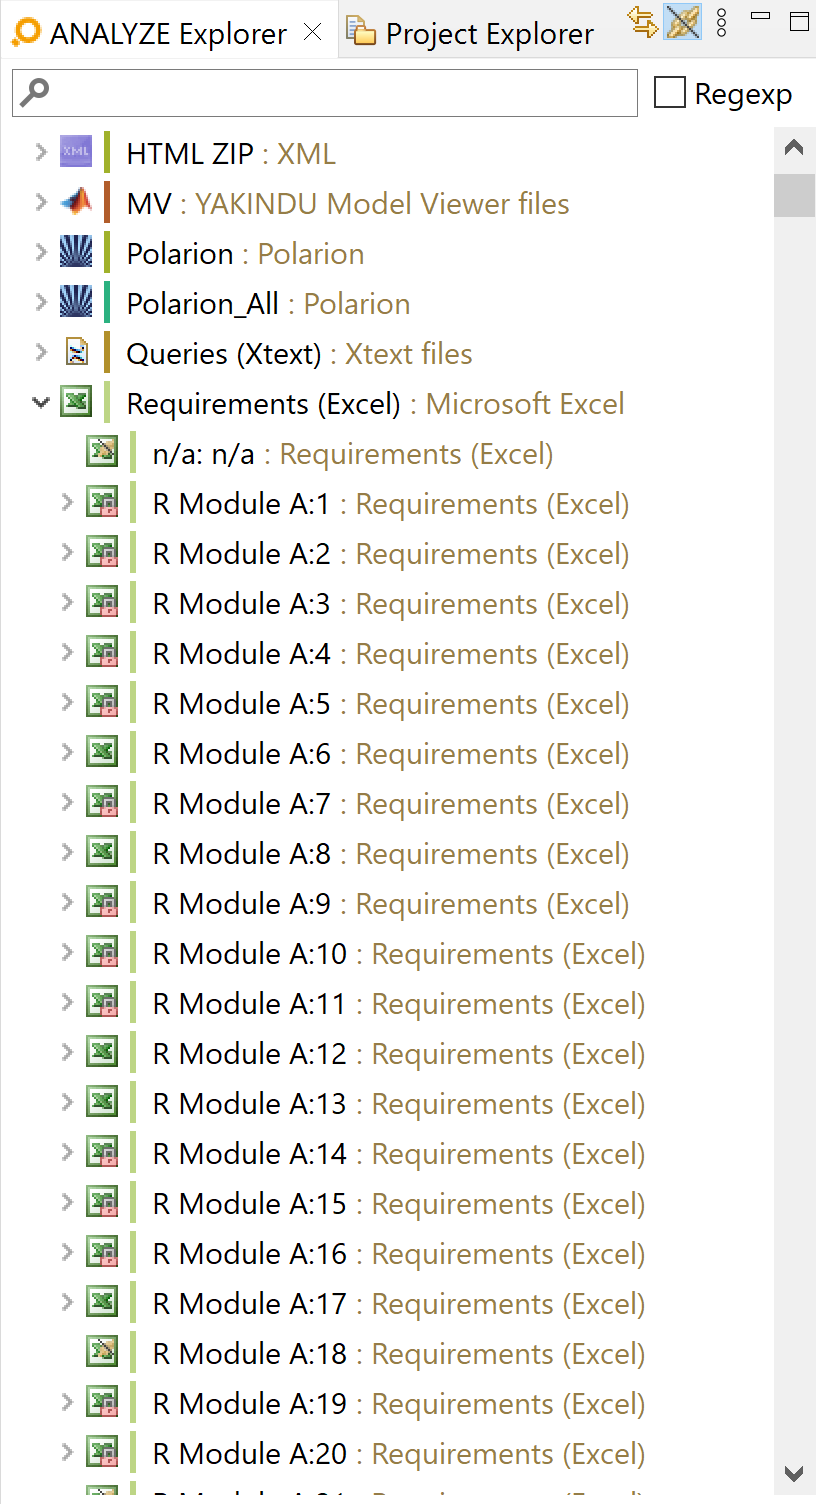This screenshot has width=816, height=1504.
Task: Expand the R Module A:20 node
Action: coord(67,1452)
